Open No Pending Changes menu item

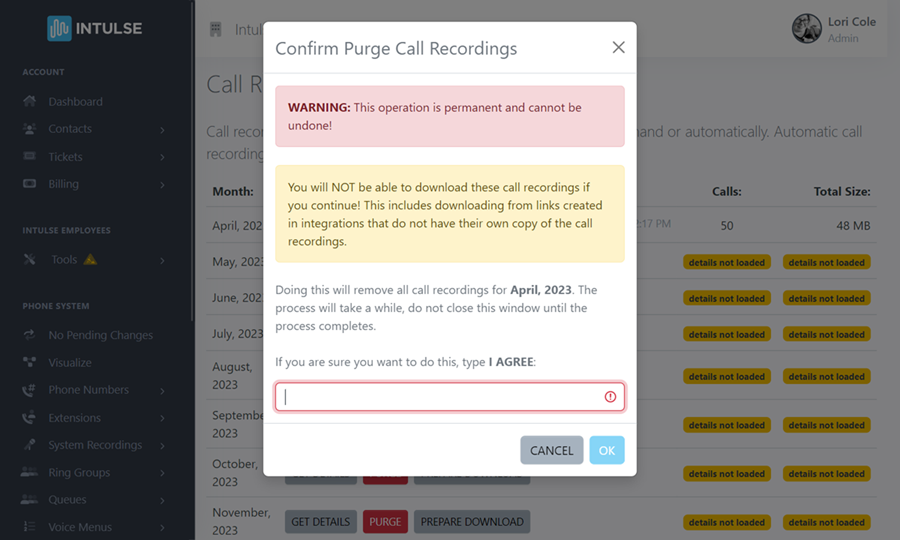click(100, 336)
